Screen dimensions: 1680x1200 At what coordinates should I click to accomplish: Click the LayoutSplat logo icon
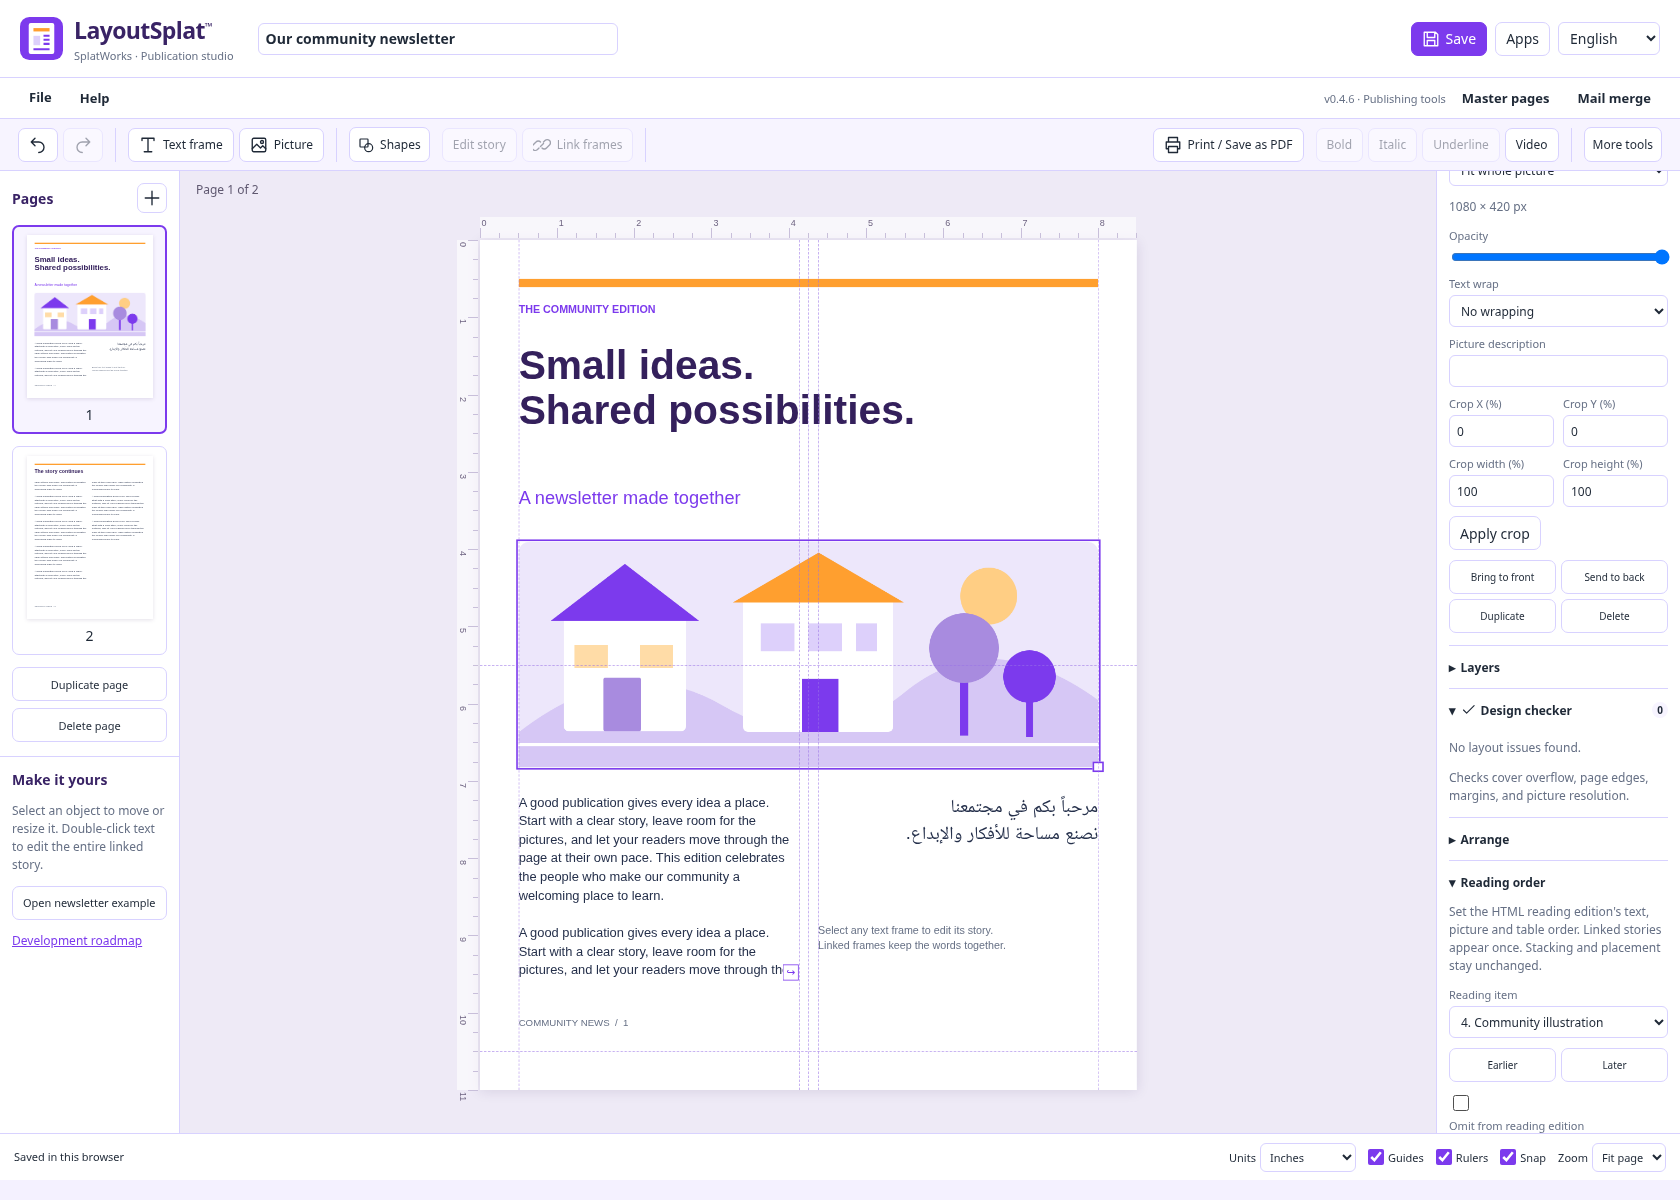pos(41,39)
